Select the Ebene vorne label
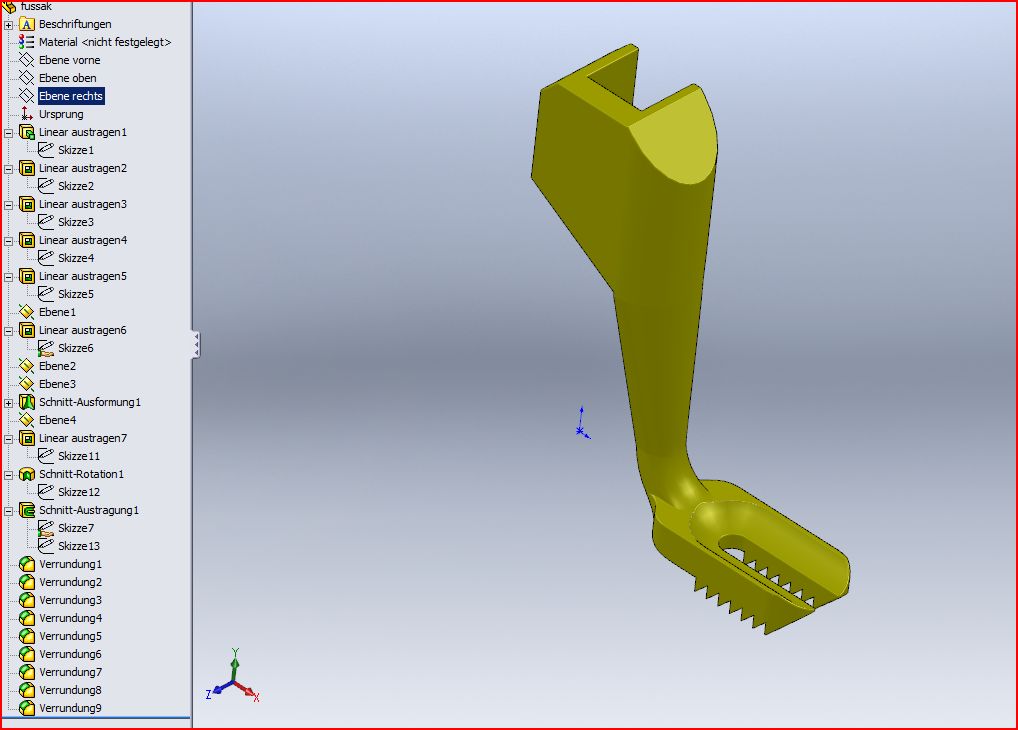 pos(69,60)
